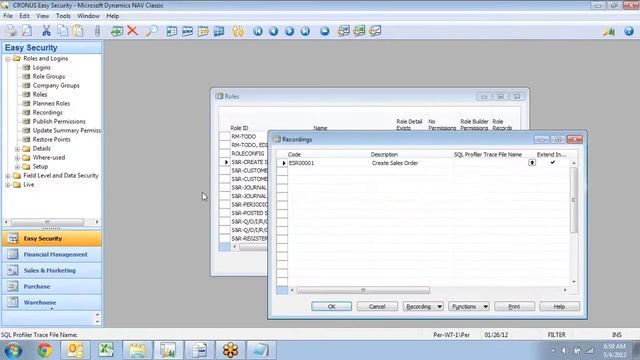Expand Field Level and Data Security

8,176
